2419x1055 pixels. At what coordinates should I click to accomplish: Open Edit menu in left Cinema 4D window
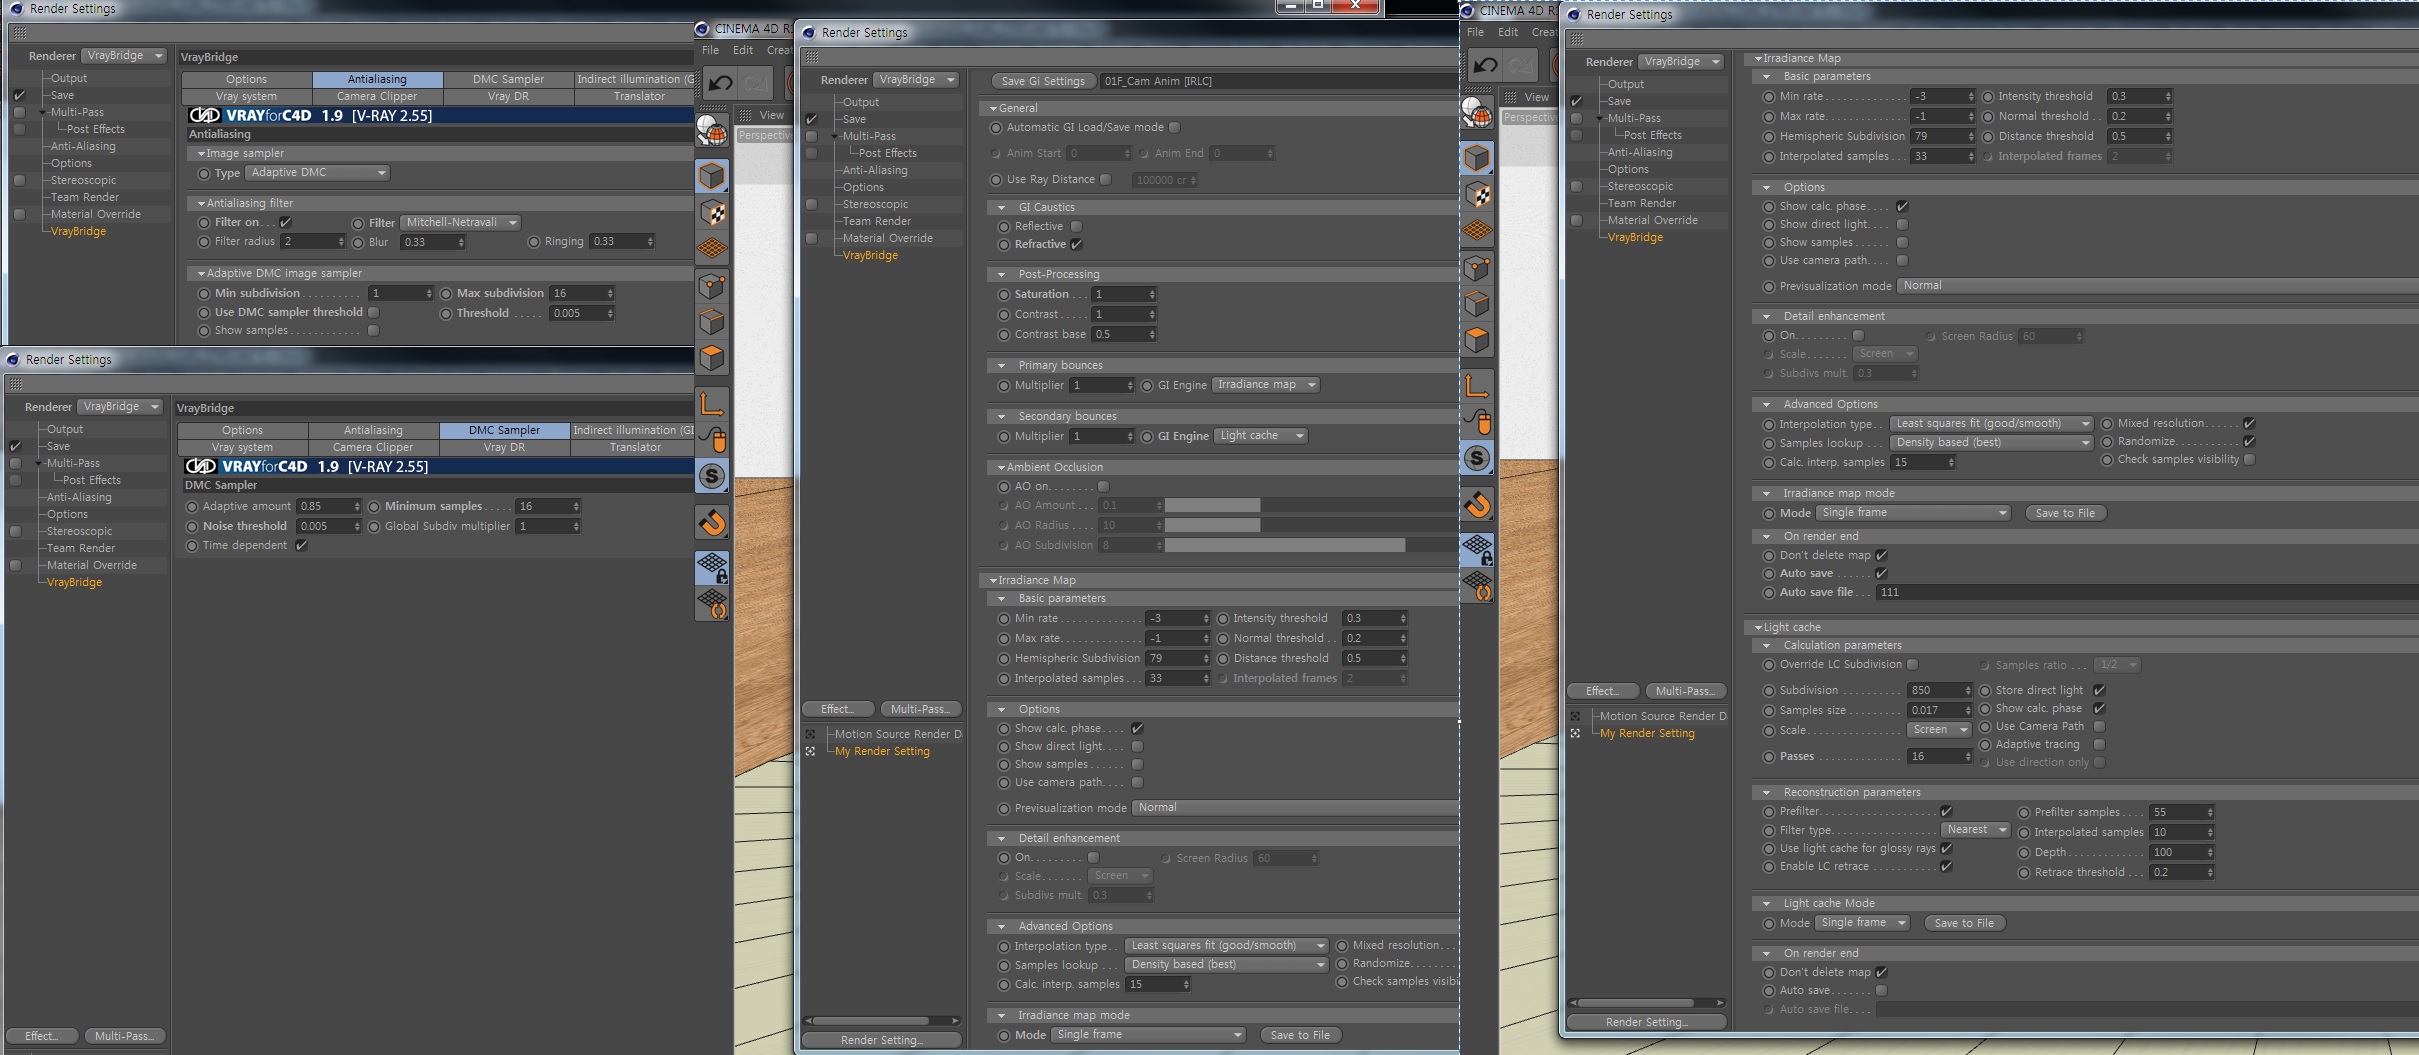(x=743, y=50)
